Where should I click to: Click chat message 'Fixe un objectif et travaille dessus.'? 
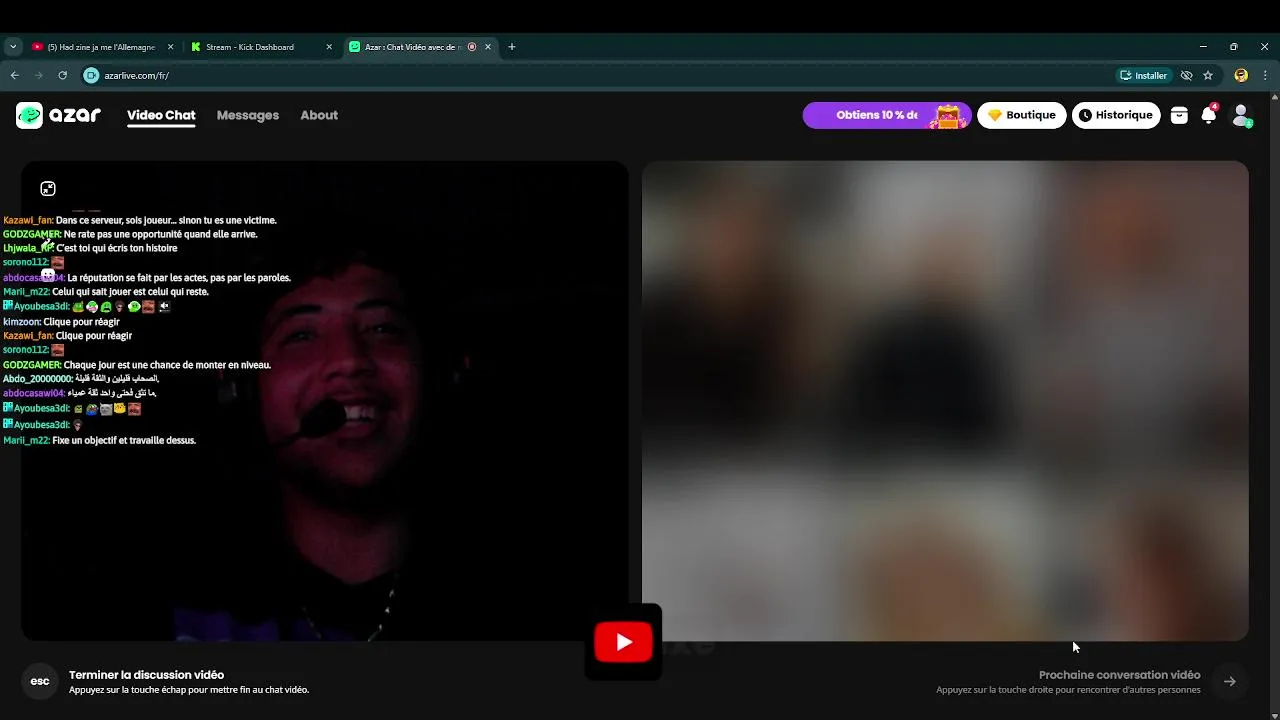tap(124, 440)
